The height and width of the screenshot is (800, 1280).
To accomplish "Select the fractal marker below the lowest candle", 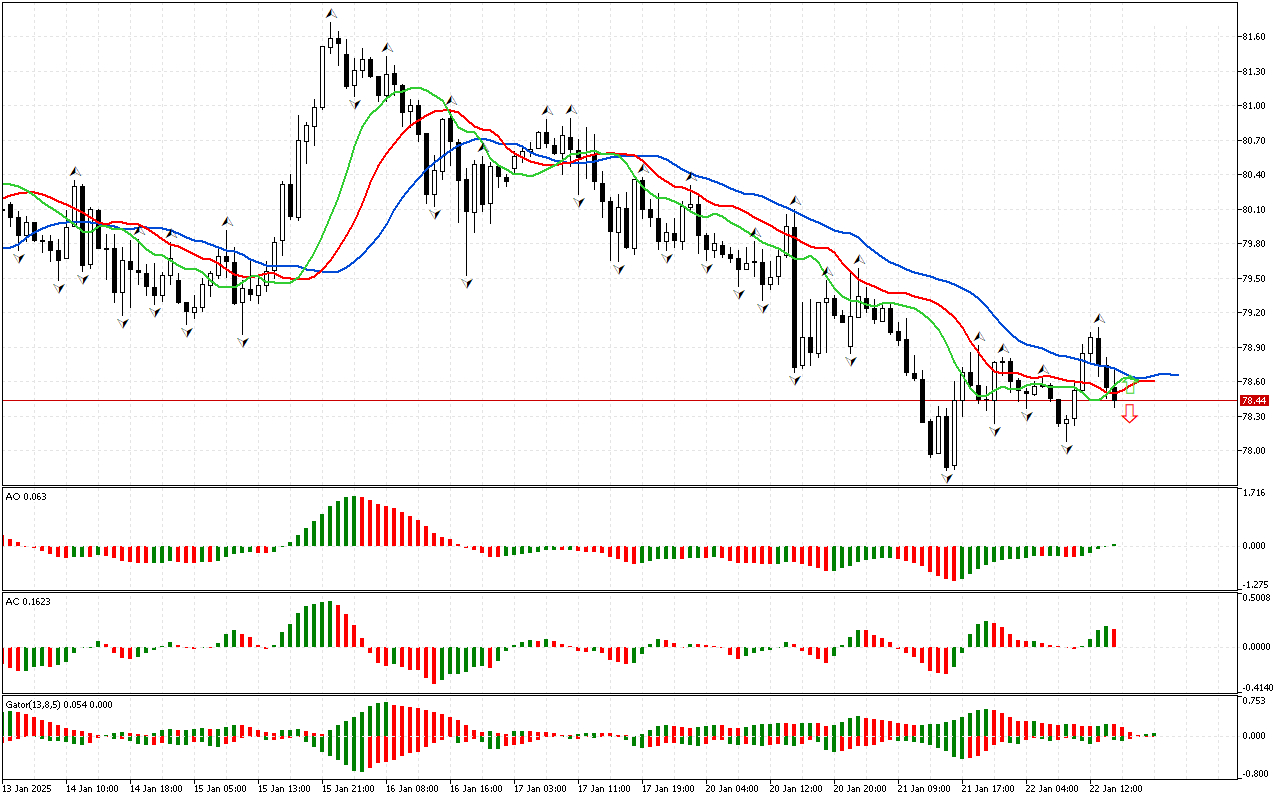I will (946, 479).
